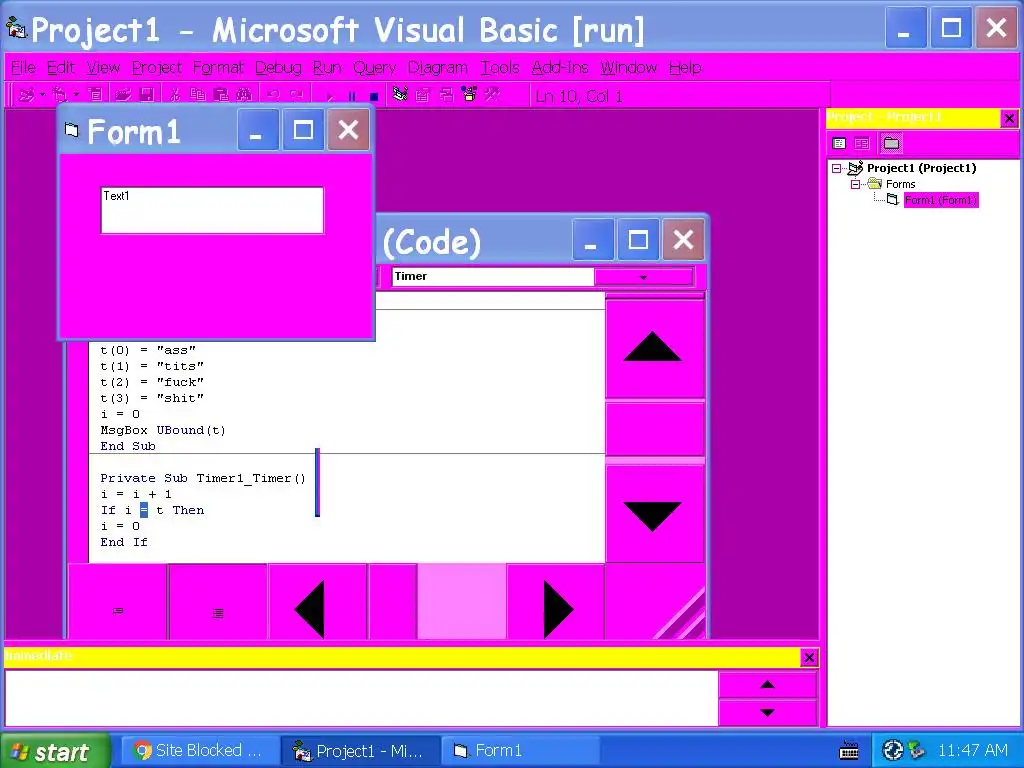1024x768 pixels.
Task: Select Project1 (Project1) root tree item
Action: 921,168
